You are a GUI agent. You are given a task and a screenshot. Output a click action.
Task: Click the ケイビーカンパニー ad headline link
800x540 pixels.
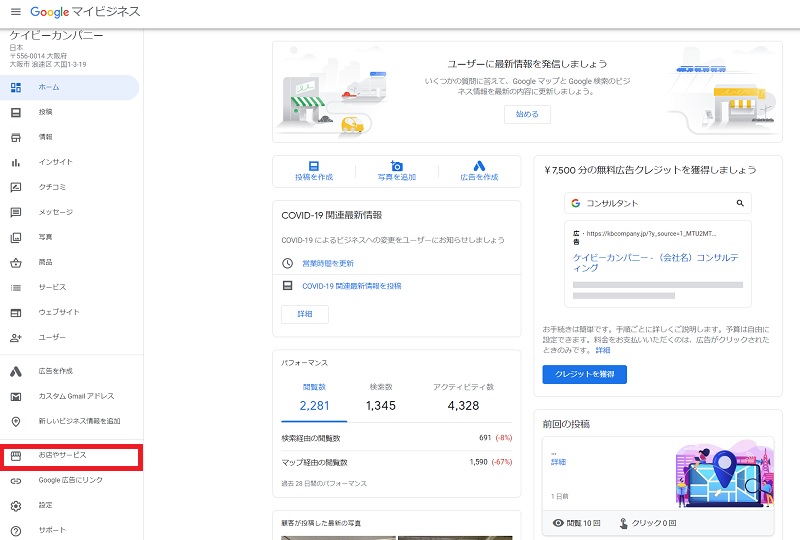click(x=656, y=262)
